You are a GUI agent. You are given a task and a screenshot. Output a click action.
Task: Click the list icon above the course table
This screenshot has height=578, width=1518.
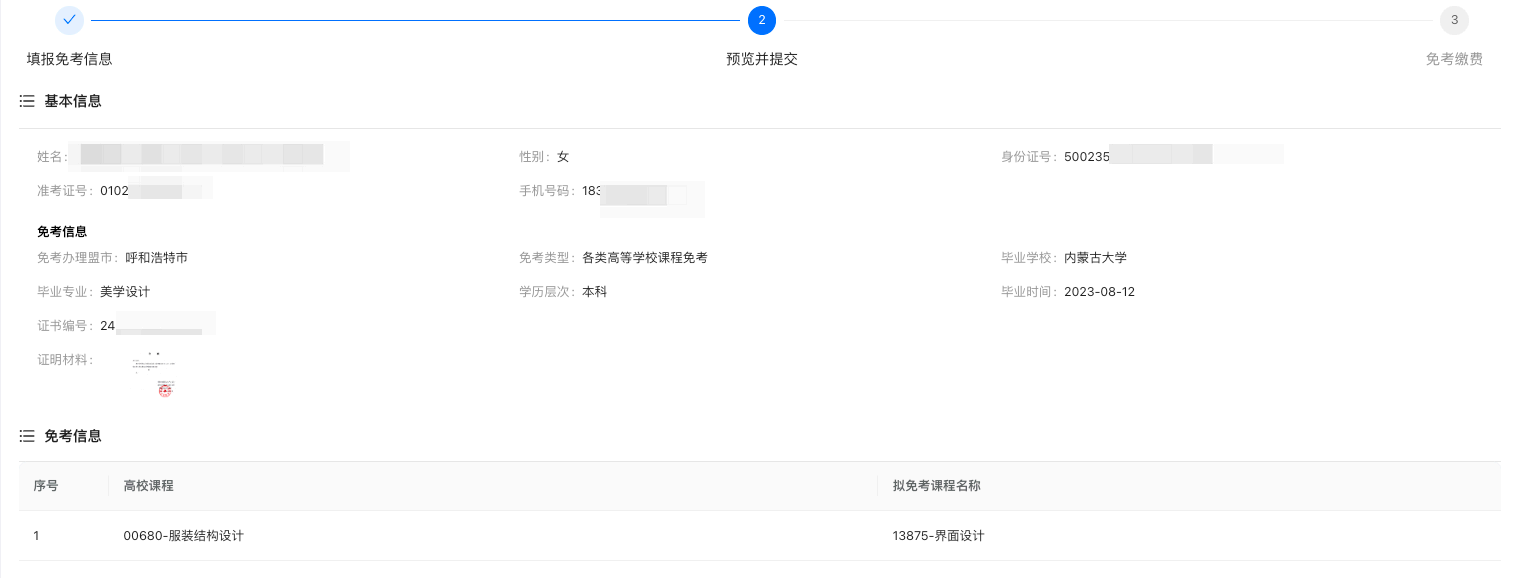click(27, 436)
